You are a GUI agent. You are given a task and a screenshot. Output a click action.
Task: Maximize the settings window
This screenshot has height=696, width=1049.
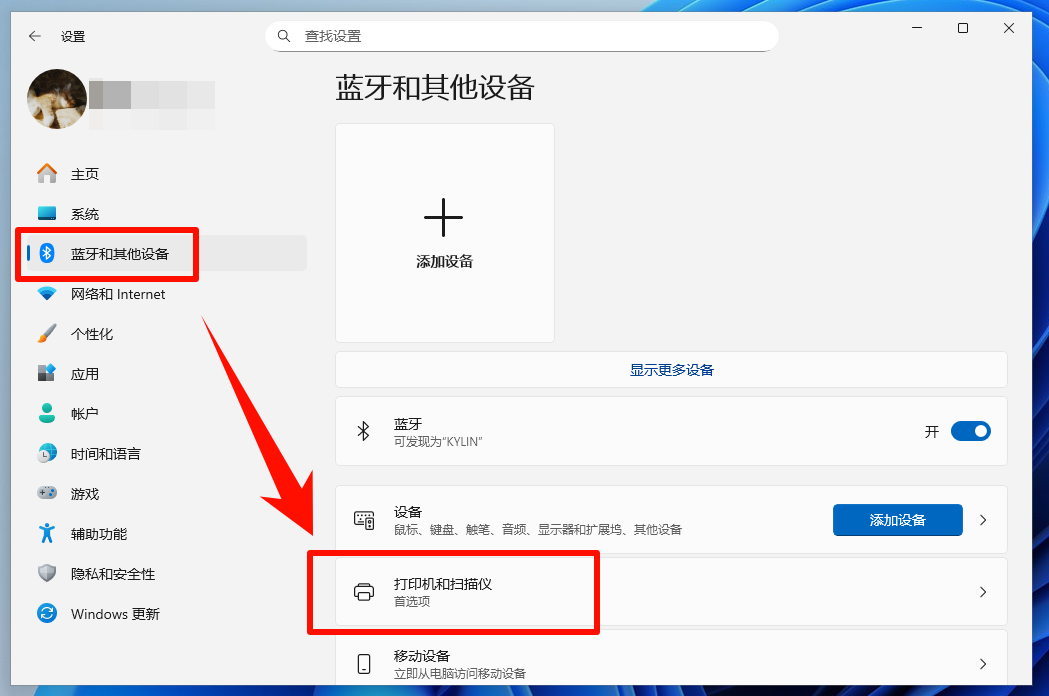click(963, 28)
